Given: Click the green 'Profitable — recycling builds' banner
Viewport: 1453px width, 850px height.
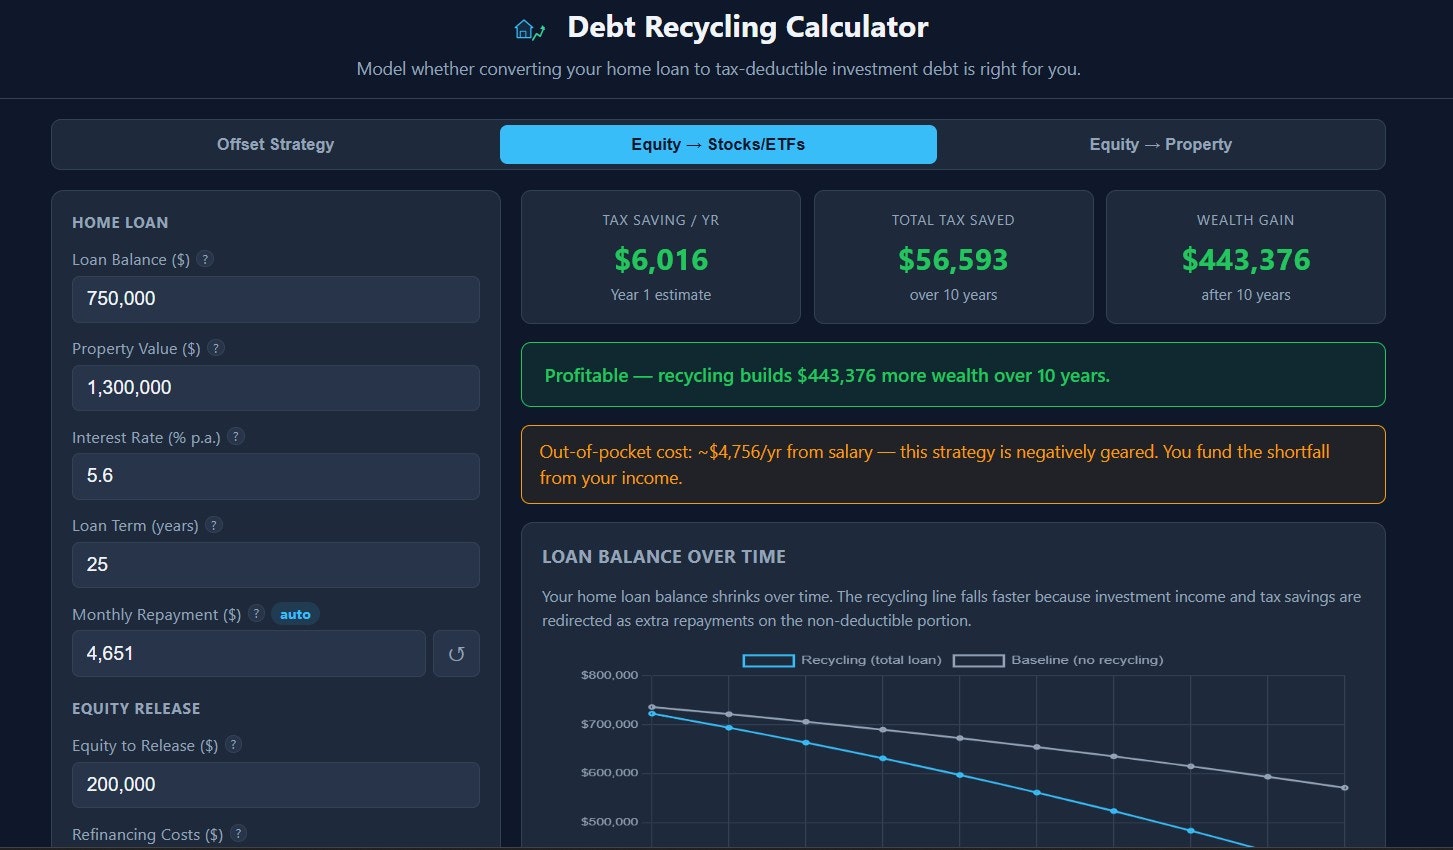Looking at the screenshot, I should [x=953, y=375].
